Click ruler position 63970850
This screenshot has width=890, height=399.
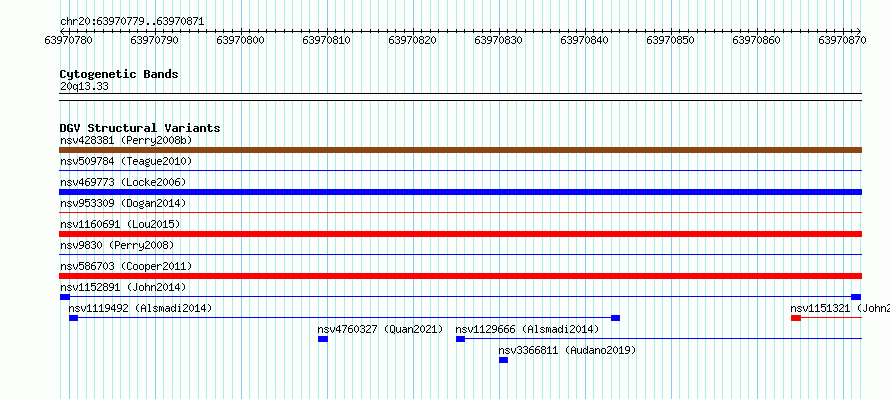(671, 40)
